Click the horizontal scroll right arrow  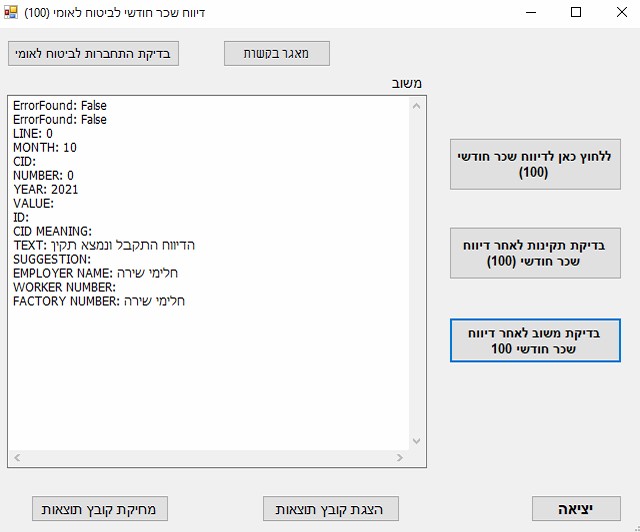(x=400, y=458)
